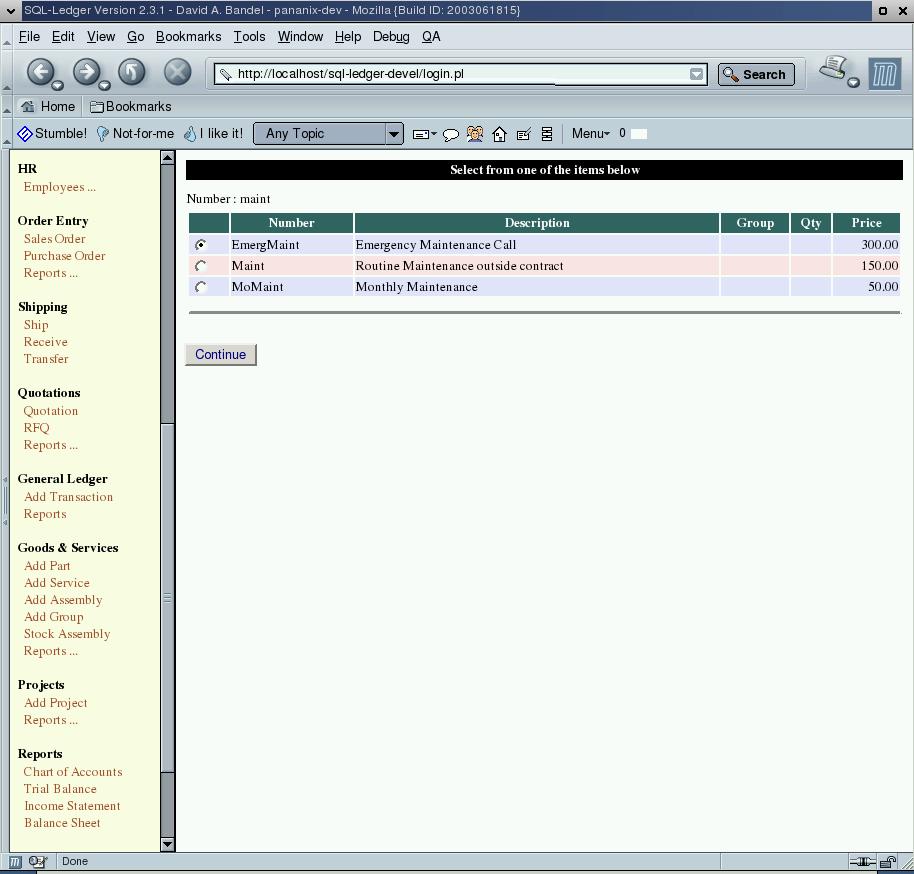914x874 pixels.
Task: Click the Reload page icon
Action: click(x=131, y=72)
